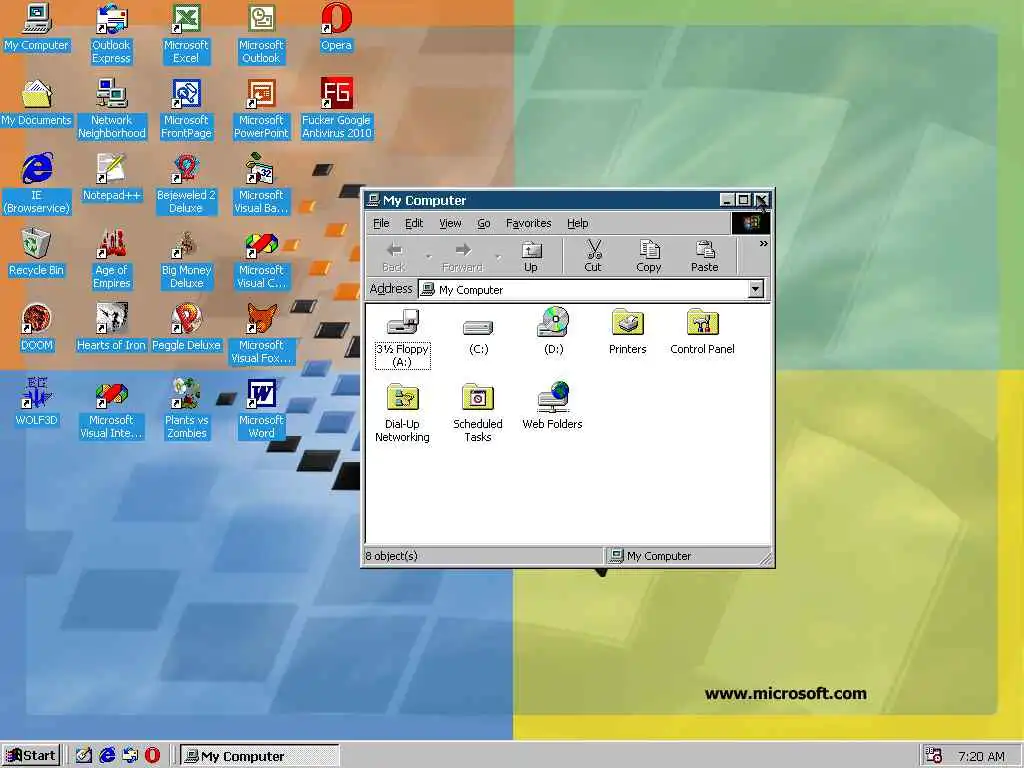Select the DOOM desktop shortcut

coord(37,328)
